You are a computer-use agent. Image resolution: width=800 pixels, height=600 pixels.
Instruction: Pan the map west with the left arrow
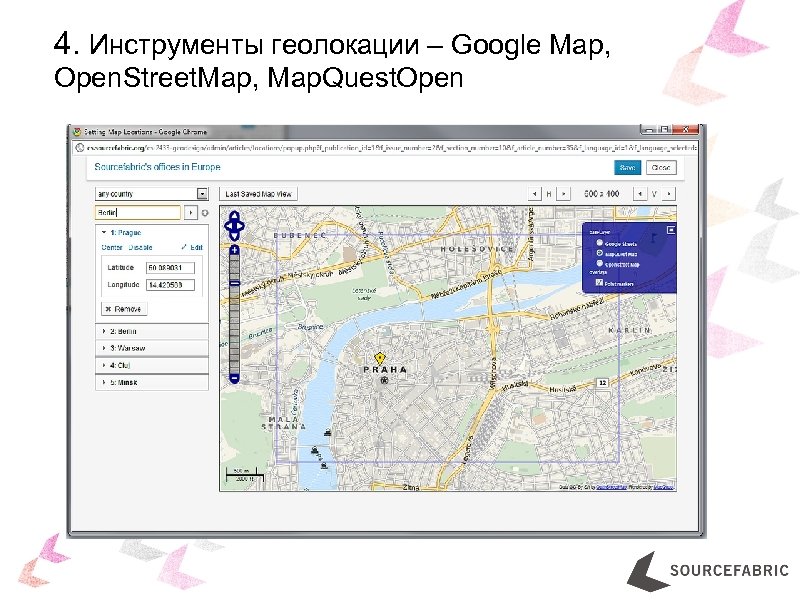click(x=228, y=226)
